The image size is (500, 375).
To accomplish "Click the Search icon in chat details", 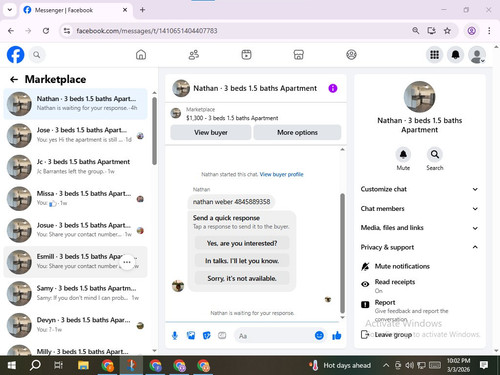I will [435, 154].
